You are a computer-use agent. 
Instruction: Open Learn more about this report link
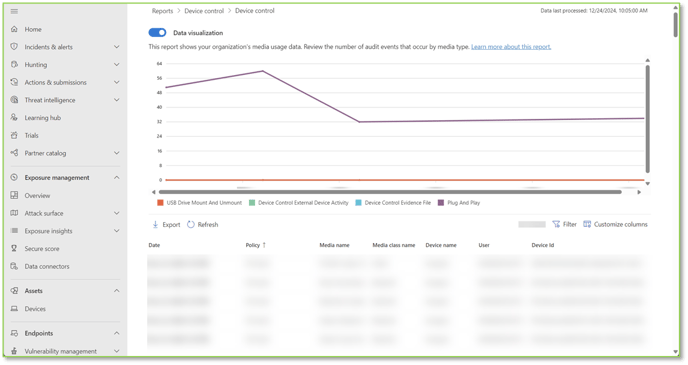[x=511, y=47]
